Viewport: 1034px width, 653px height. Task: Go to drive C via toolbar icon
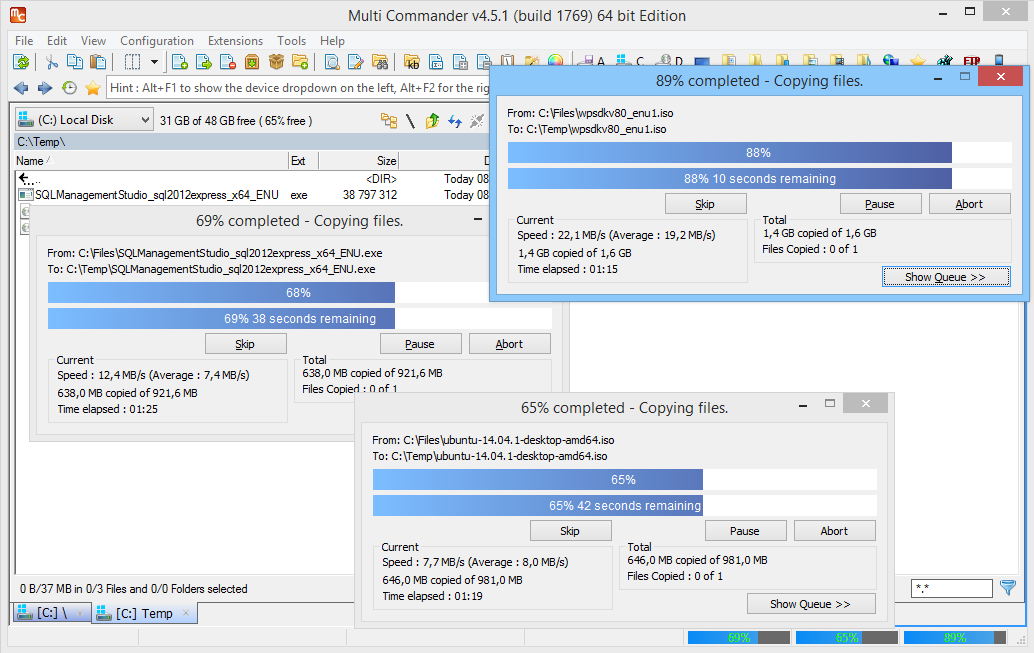(x=630, y=61)
